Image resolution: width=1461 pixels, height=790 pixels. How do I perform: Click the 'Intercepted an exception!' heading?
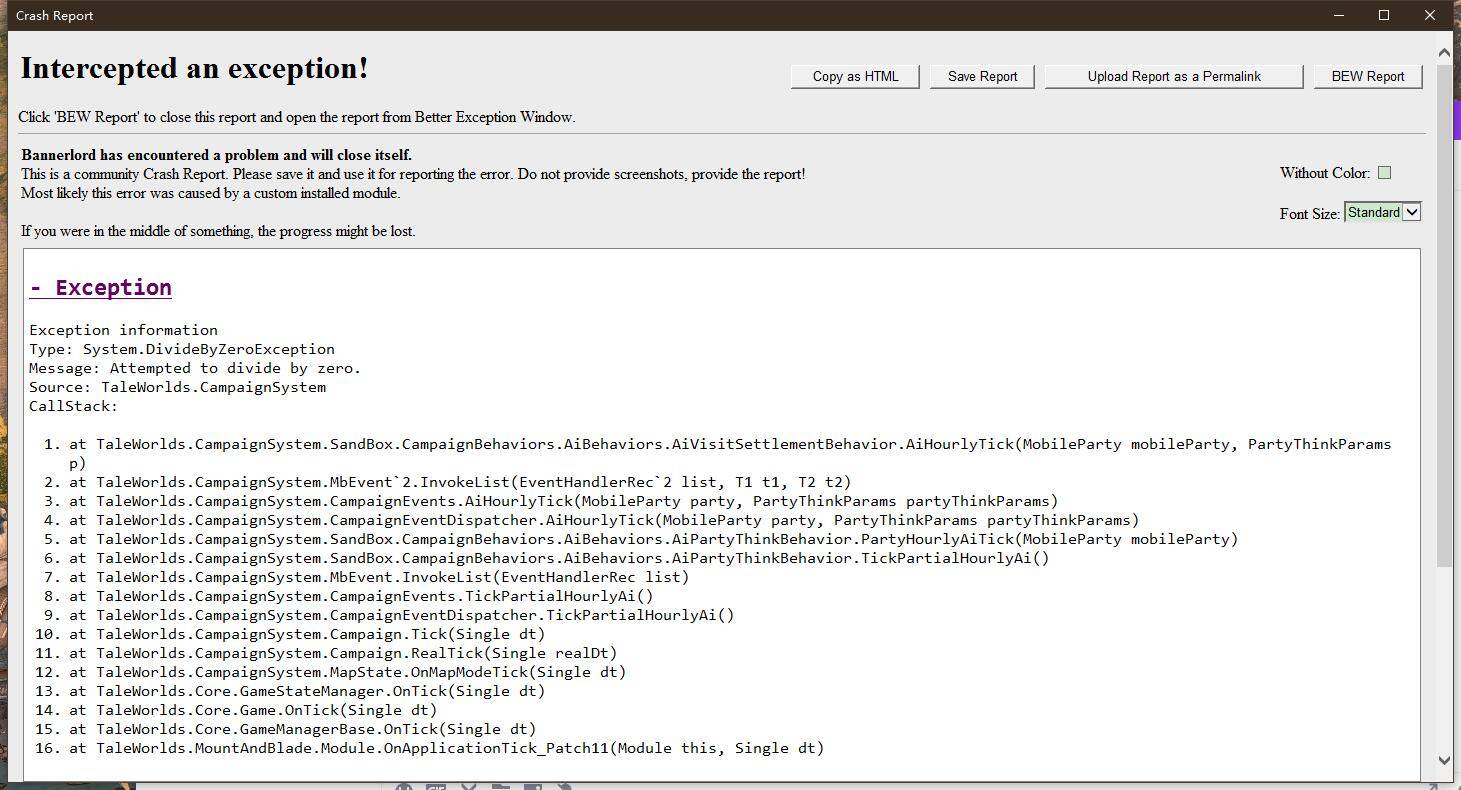click(195, 69)
